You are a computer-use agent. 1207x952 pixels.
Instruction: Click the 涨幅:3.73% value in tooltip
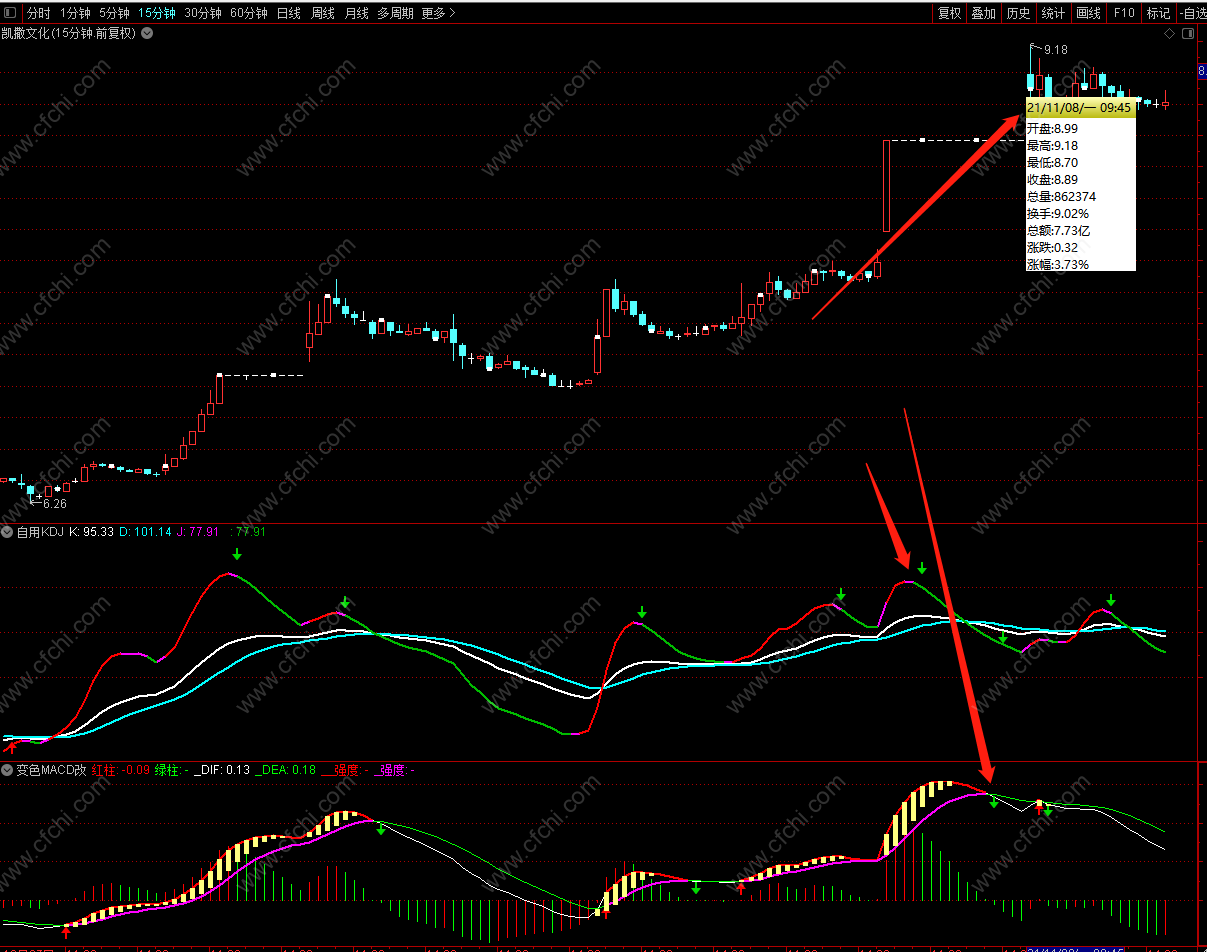[x=1058, y=264]
